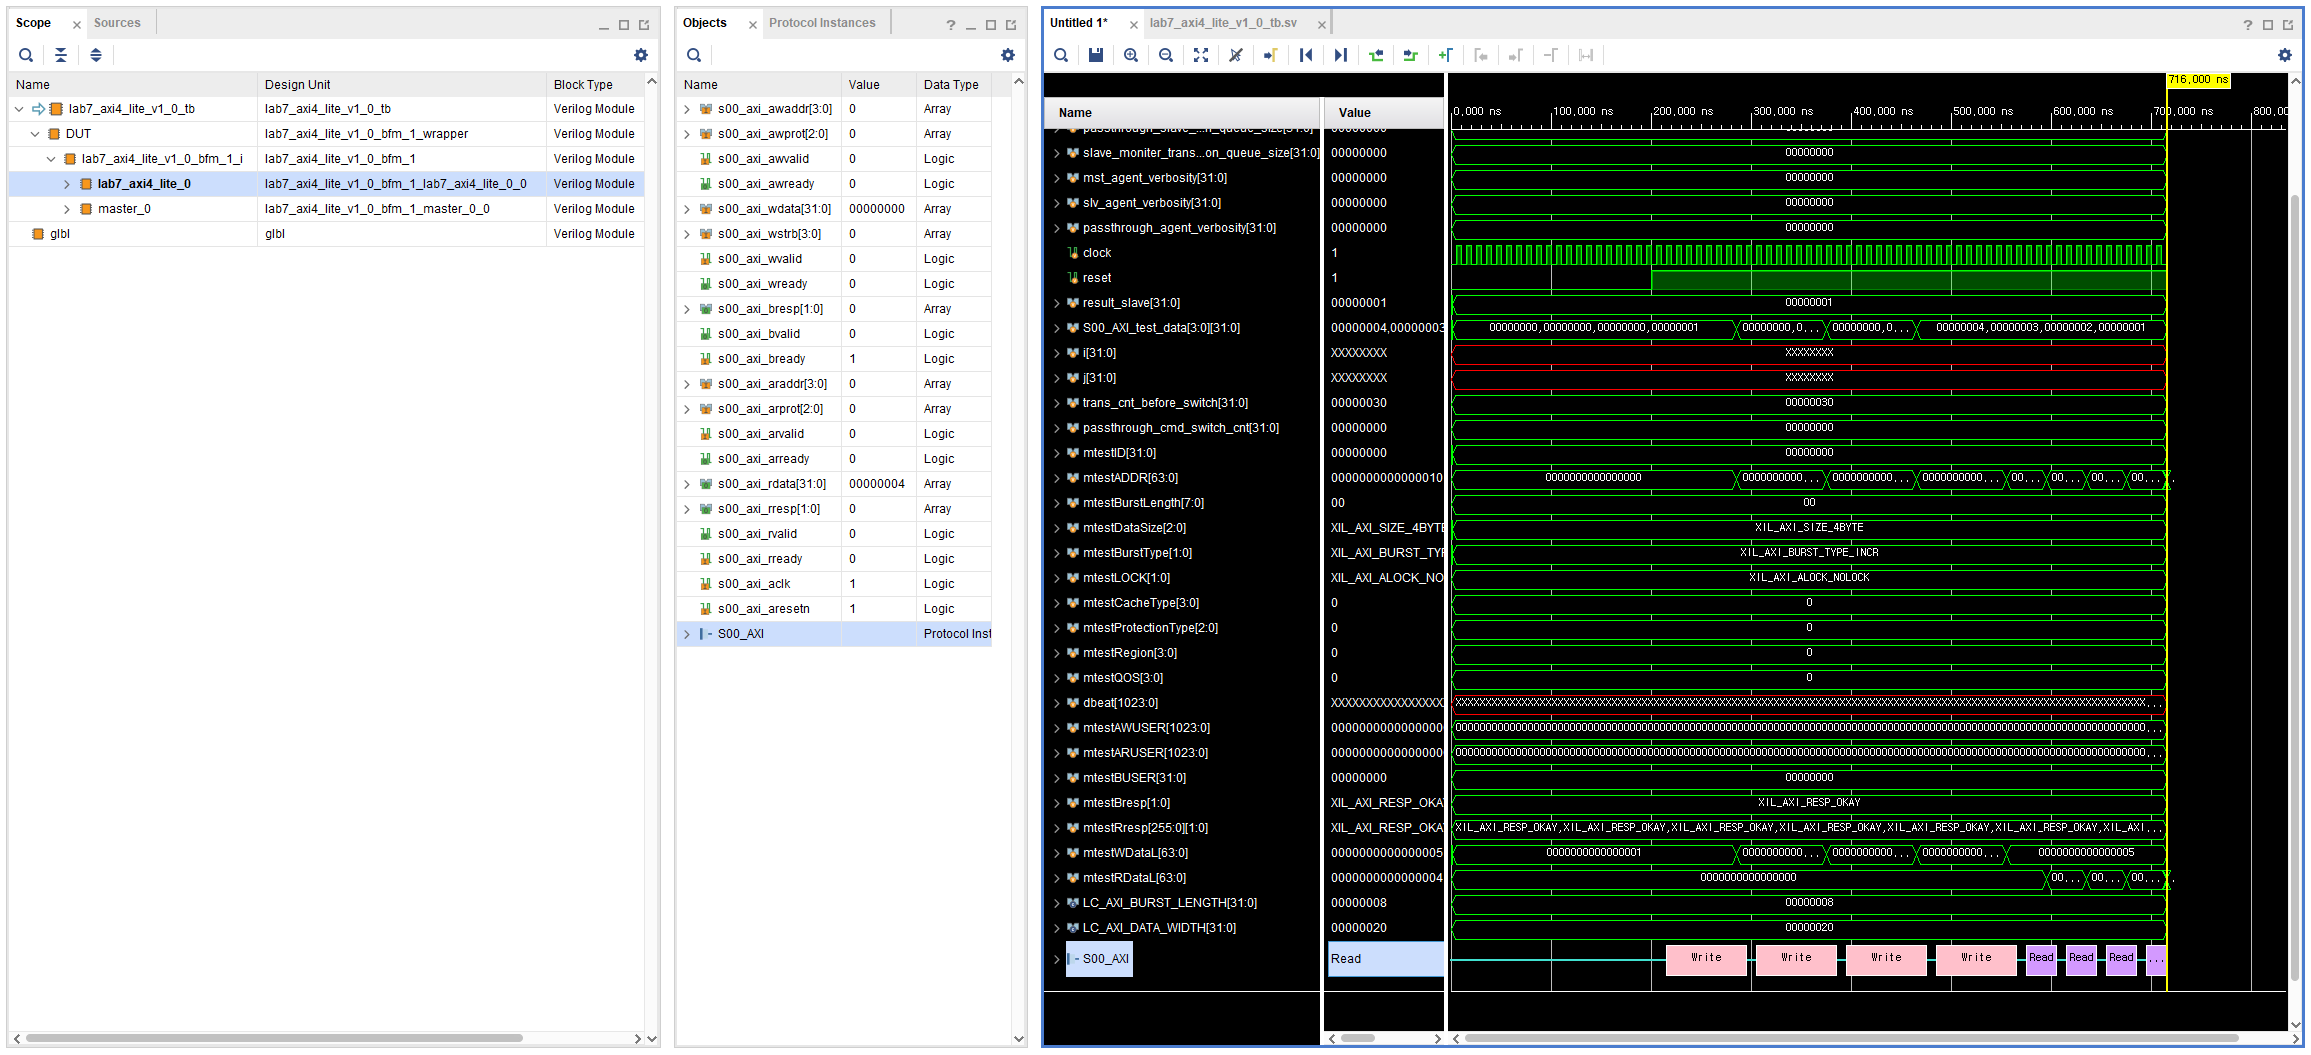Expand the S00_AXI protocol instance in Objects
The width and height of the screenshot is (2311, 1055).
687,634
